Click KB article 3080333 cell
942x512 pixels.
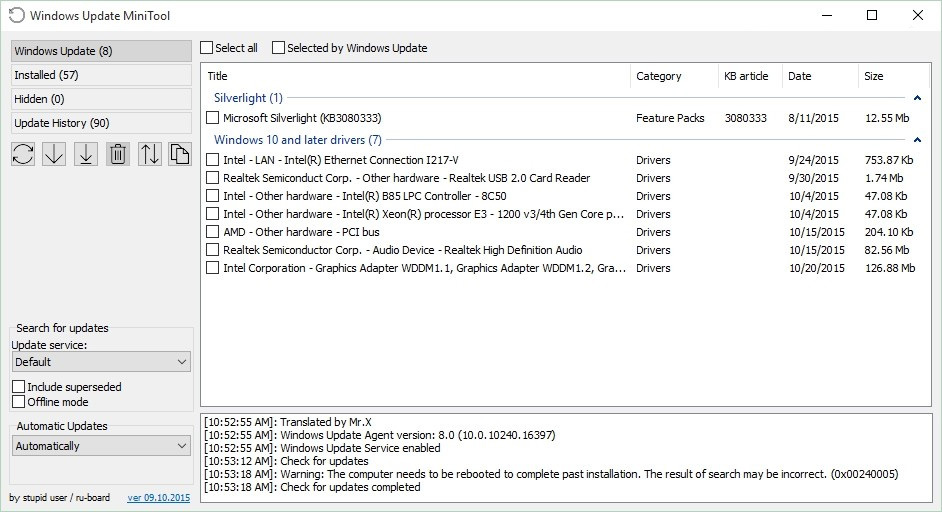pyautogui.click(x=746, y=118)
